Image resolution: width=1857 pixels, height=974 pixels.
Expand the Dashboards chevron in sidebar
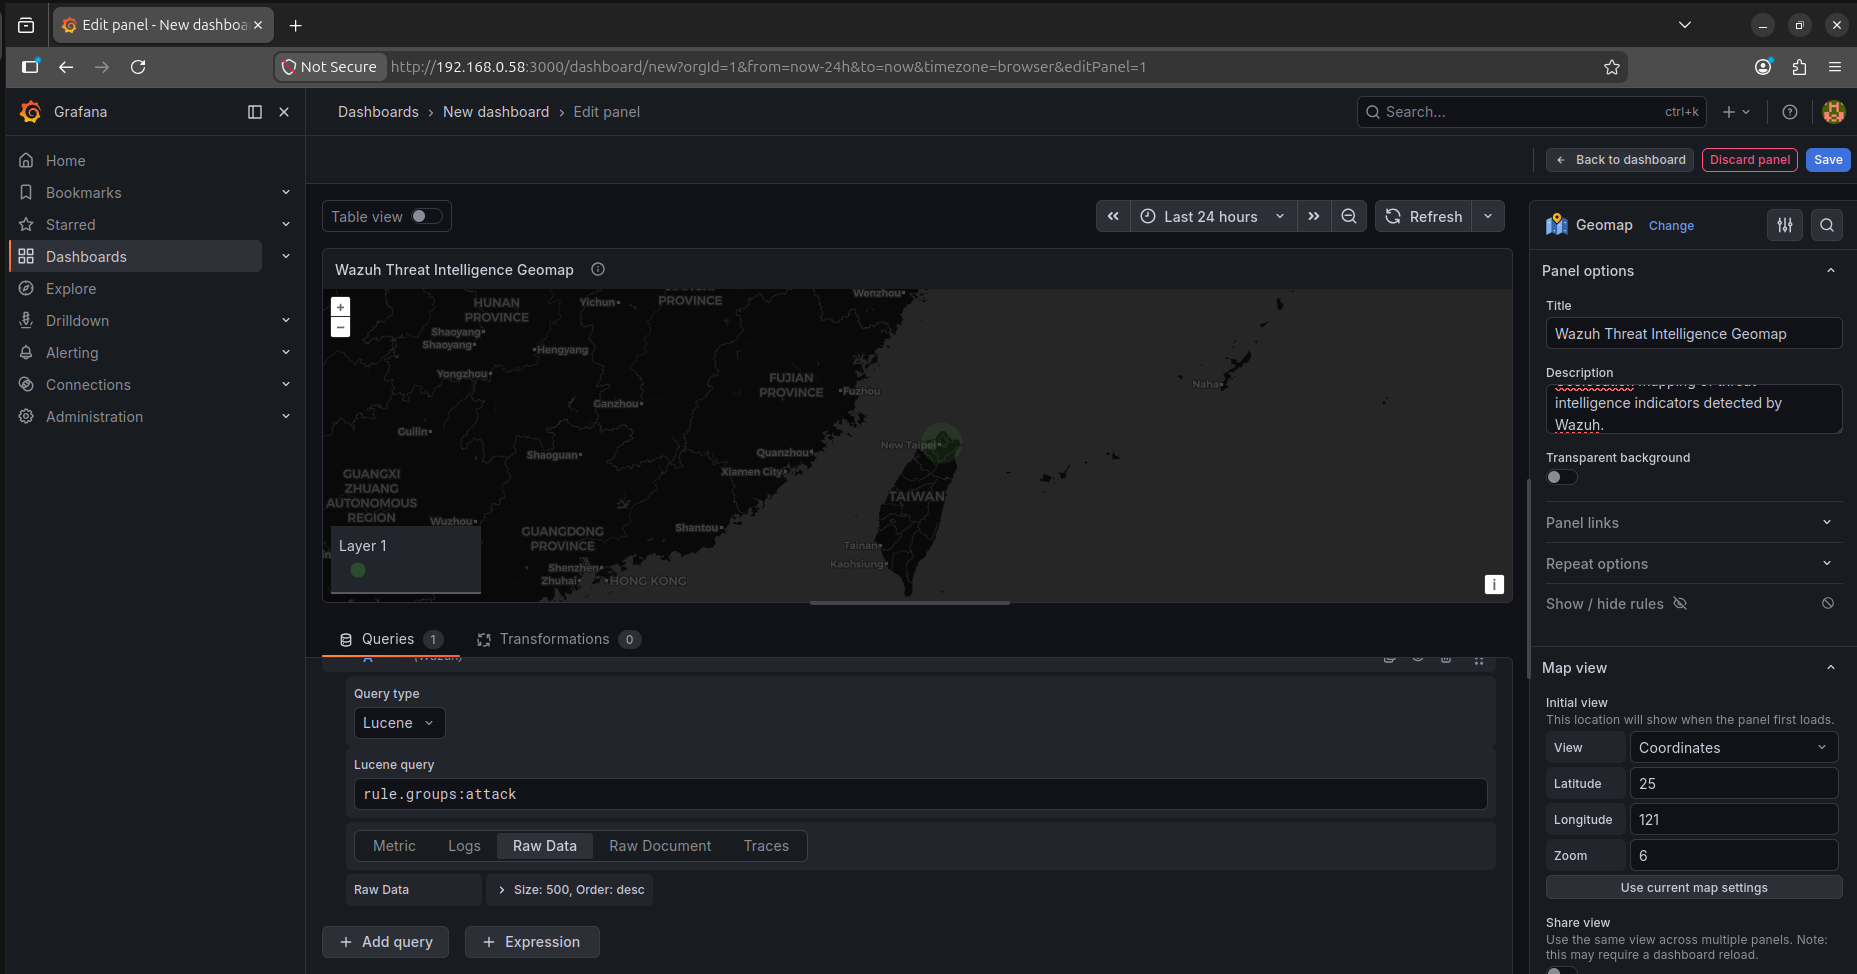(286, 256)
